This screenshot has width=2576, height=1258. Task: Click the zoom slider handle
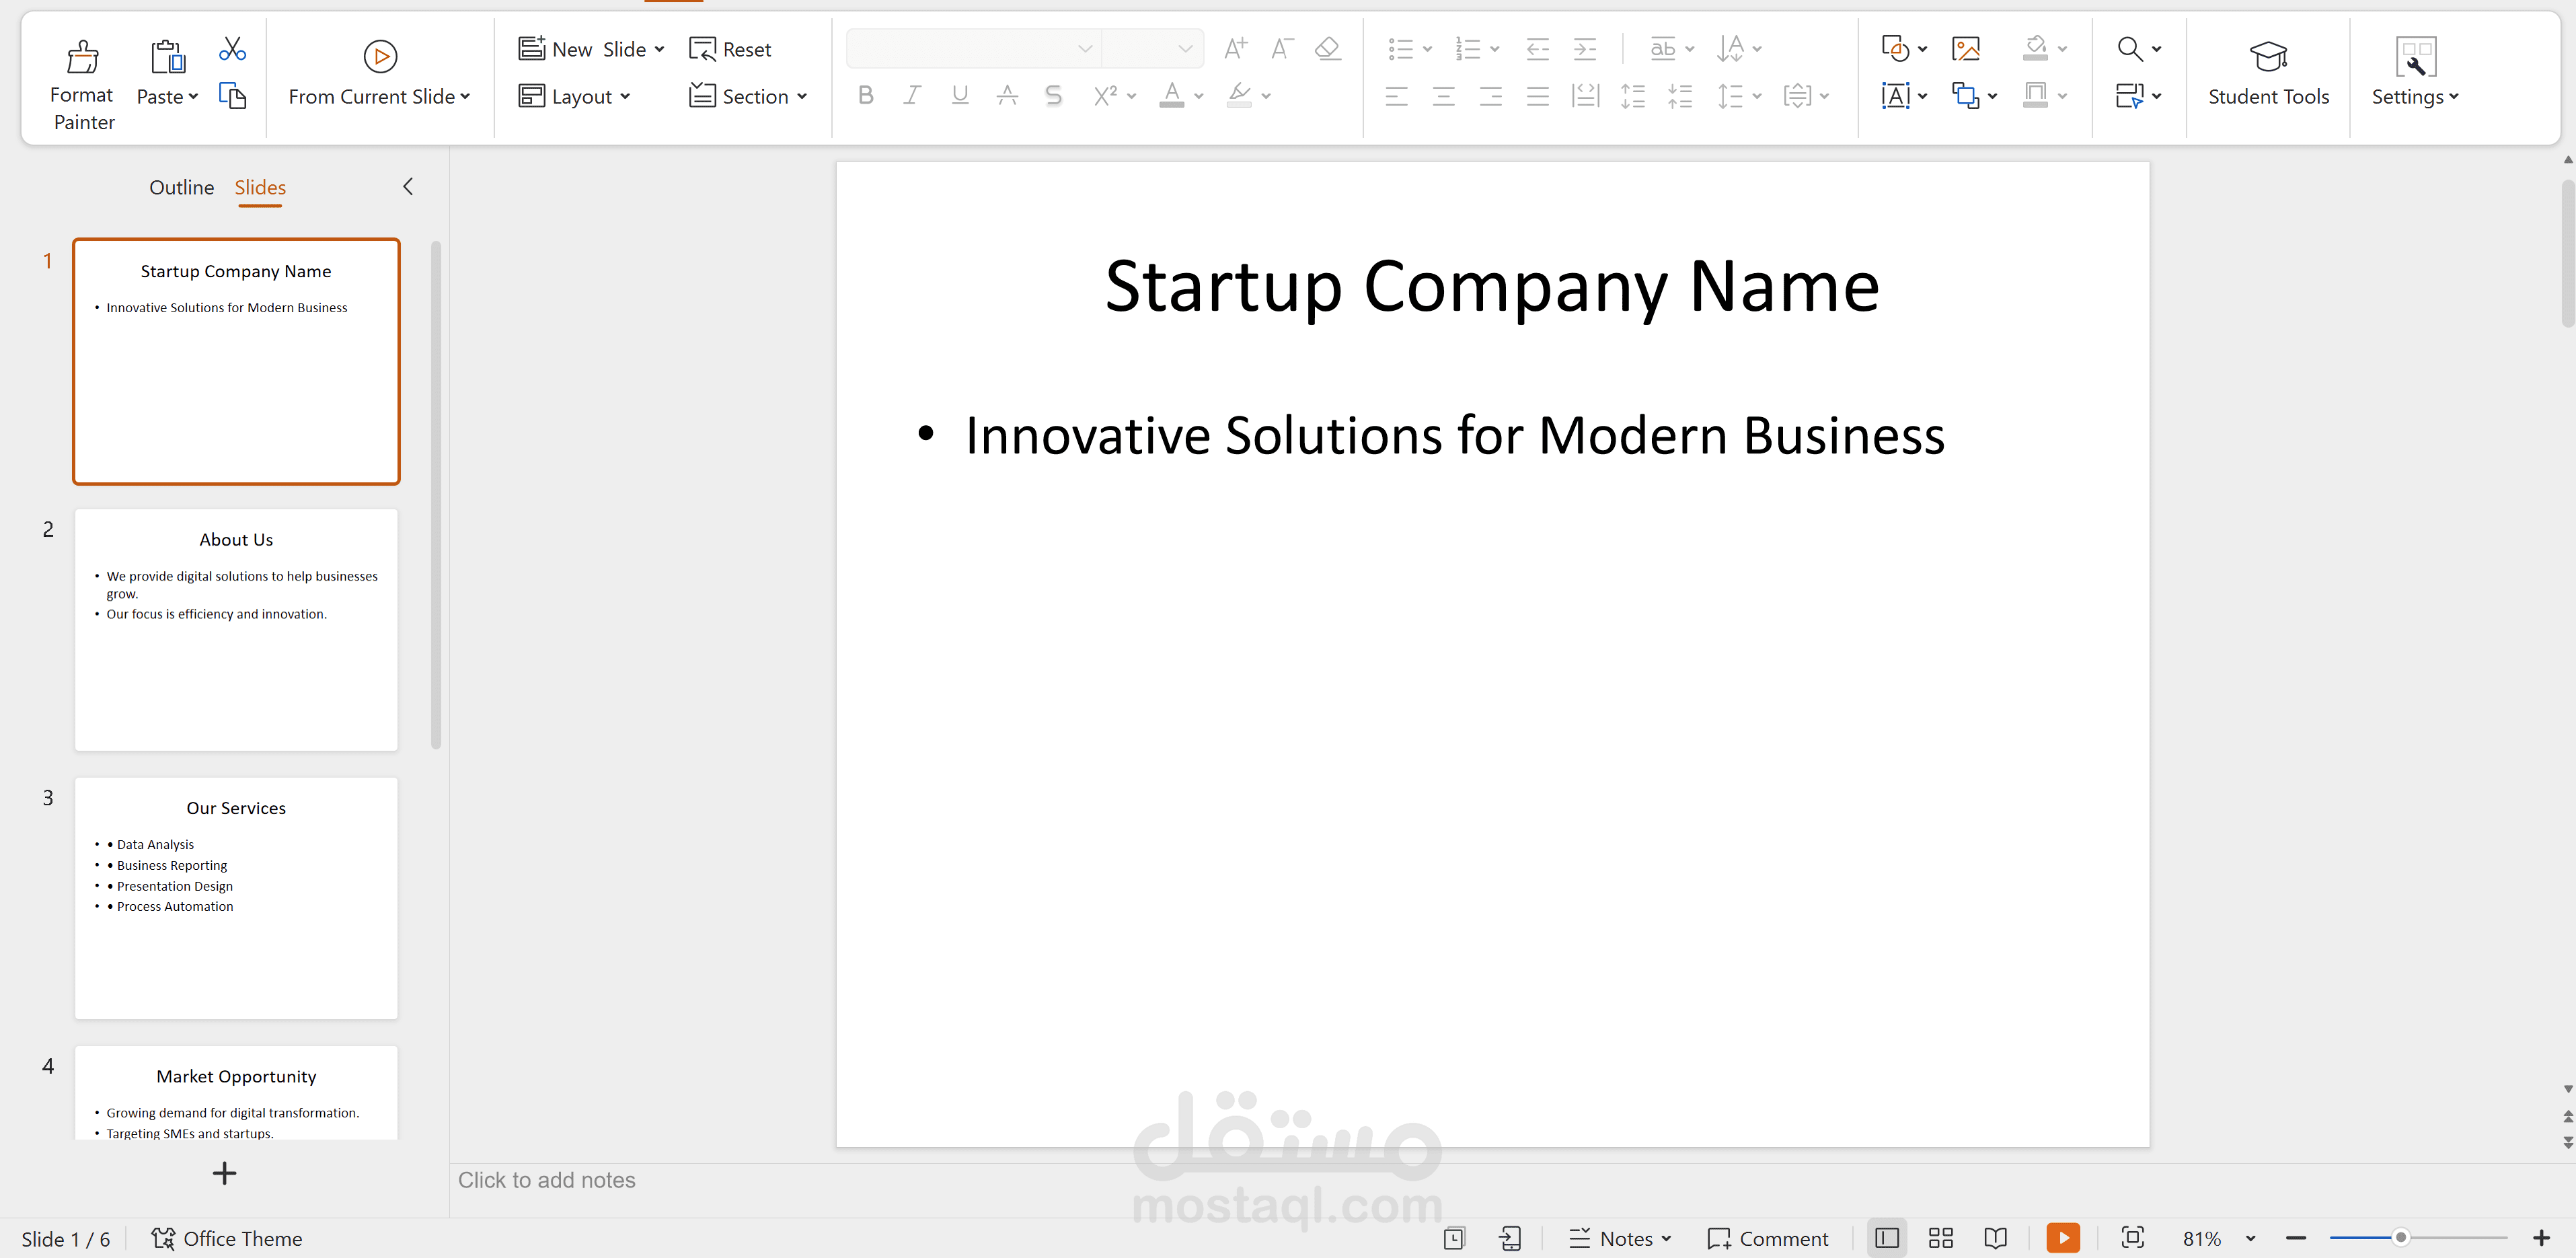click(x=2400, y=1238)
